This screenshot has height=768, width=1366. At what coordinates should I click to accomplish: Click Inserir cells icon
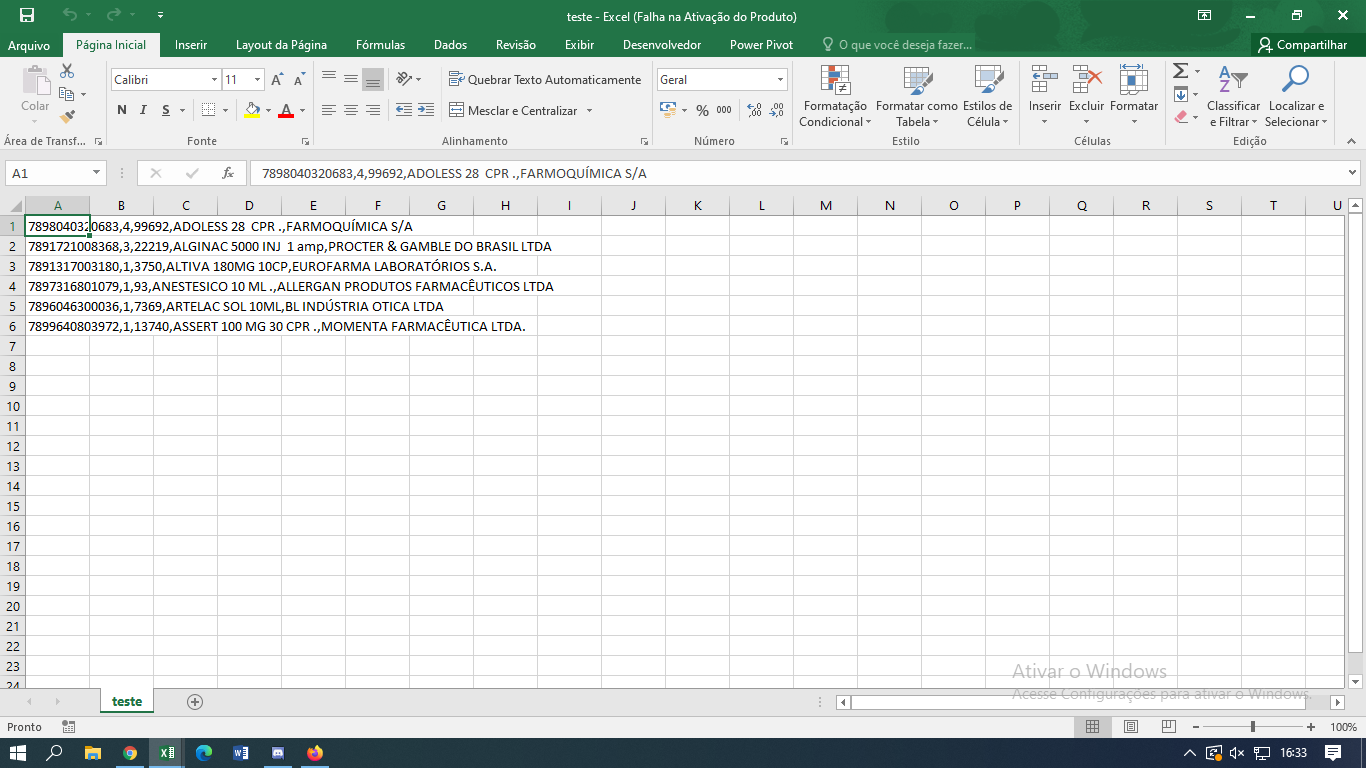click(x=1045, y=80)
